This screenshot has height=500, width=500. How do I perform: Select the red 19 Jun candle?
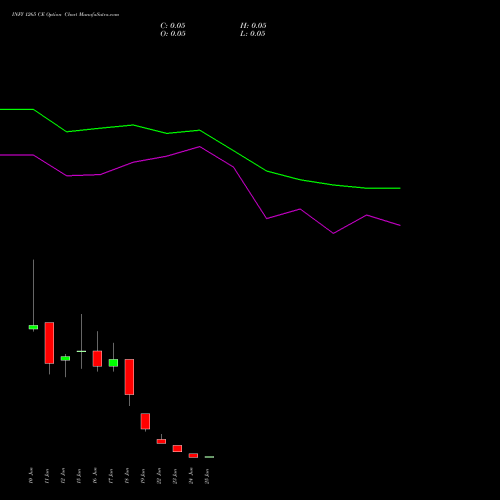pos(145,421)
